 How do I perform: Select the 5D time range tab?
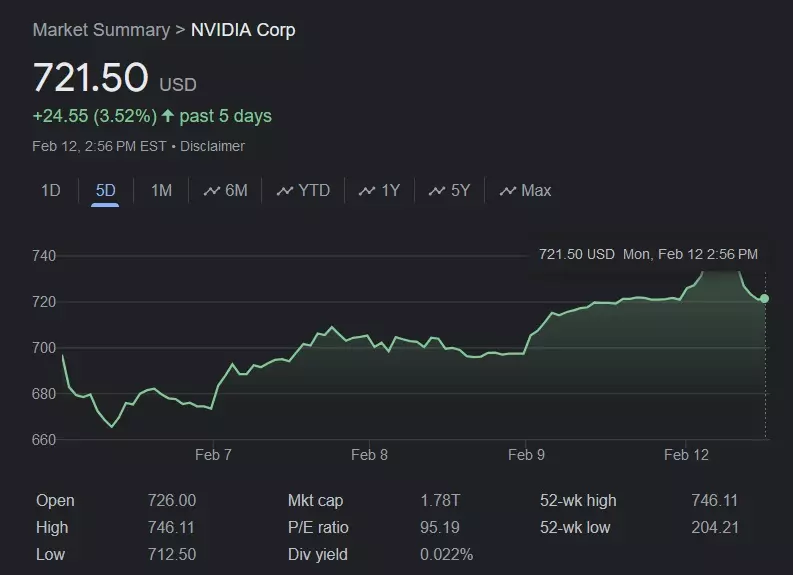[x=105, y=190]
